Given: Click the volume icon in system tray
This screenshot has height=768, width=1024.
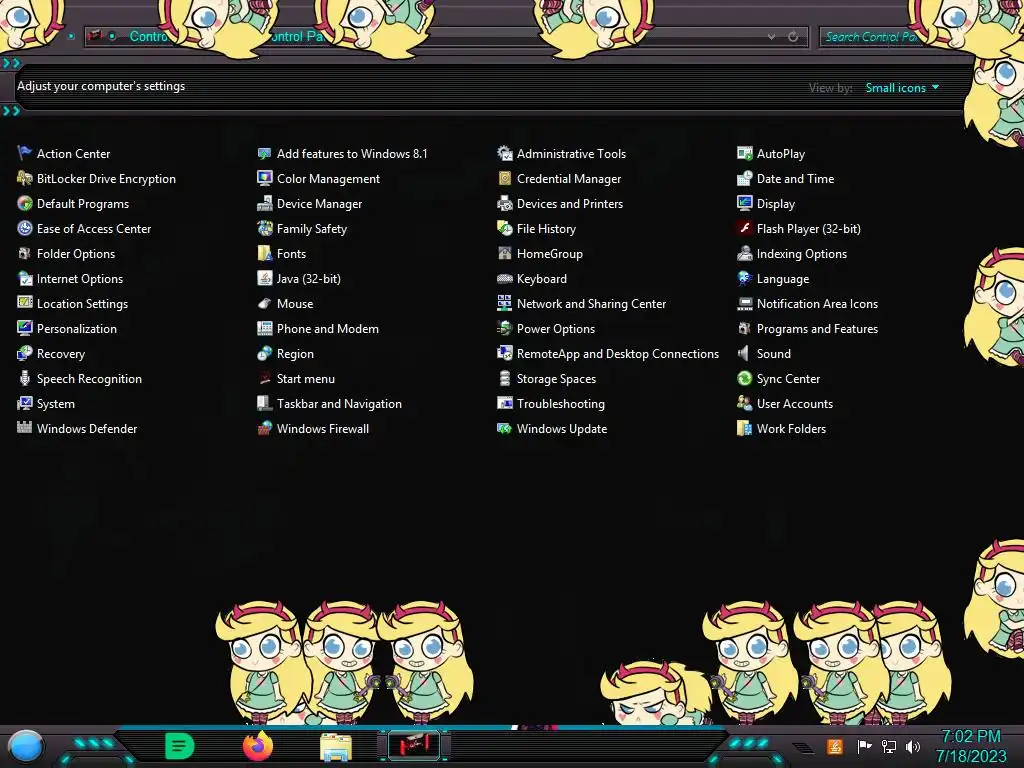Looking at the screenshot, I should pos(912,746).
